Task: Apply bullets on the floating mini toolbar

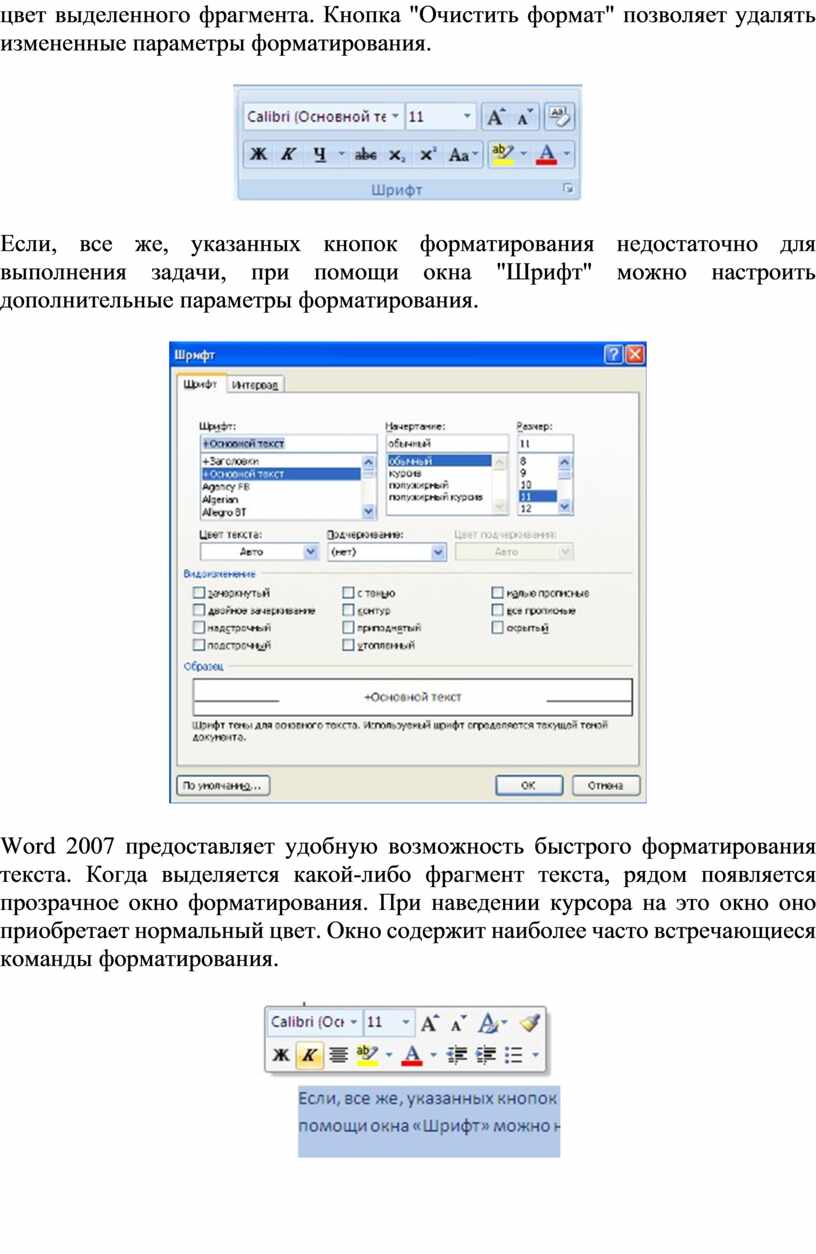Action: (x=515, y=1054)
